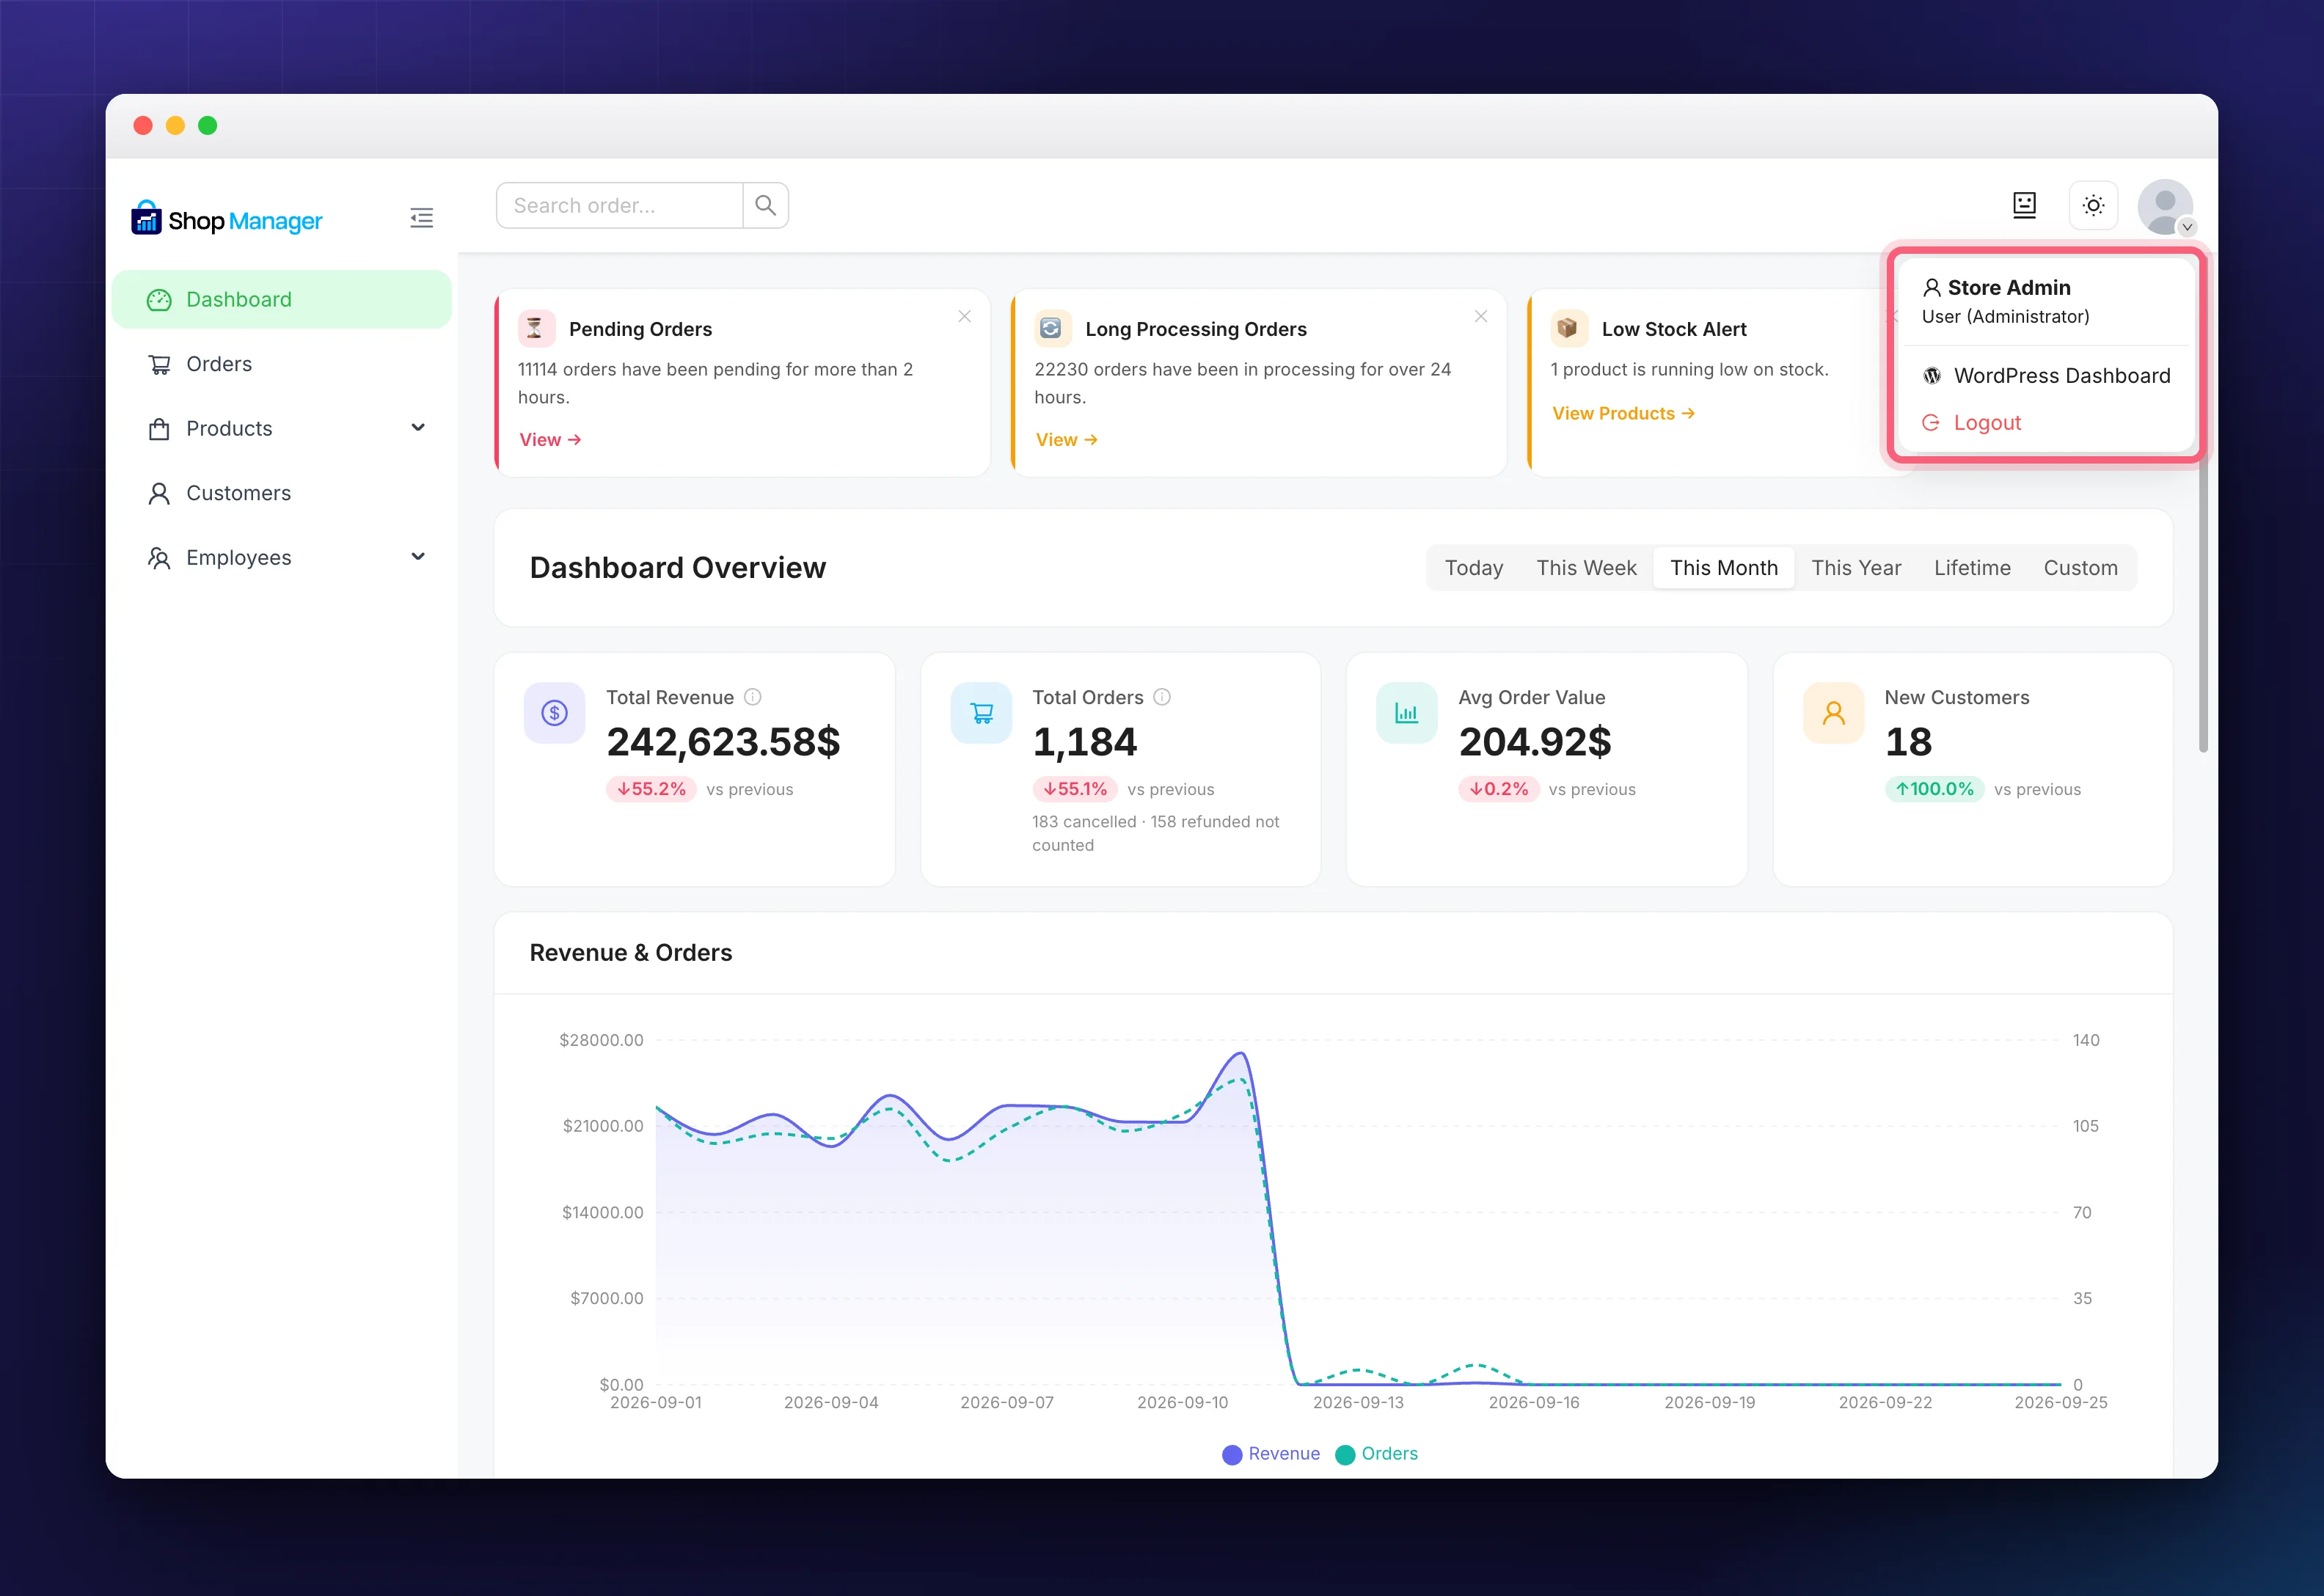Toggle the Revenue series legend

coord(1271,1454)
